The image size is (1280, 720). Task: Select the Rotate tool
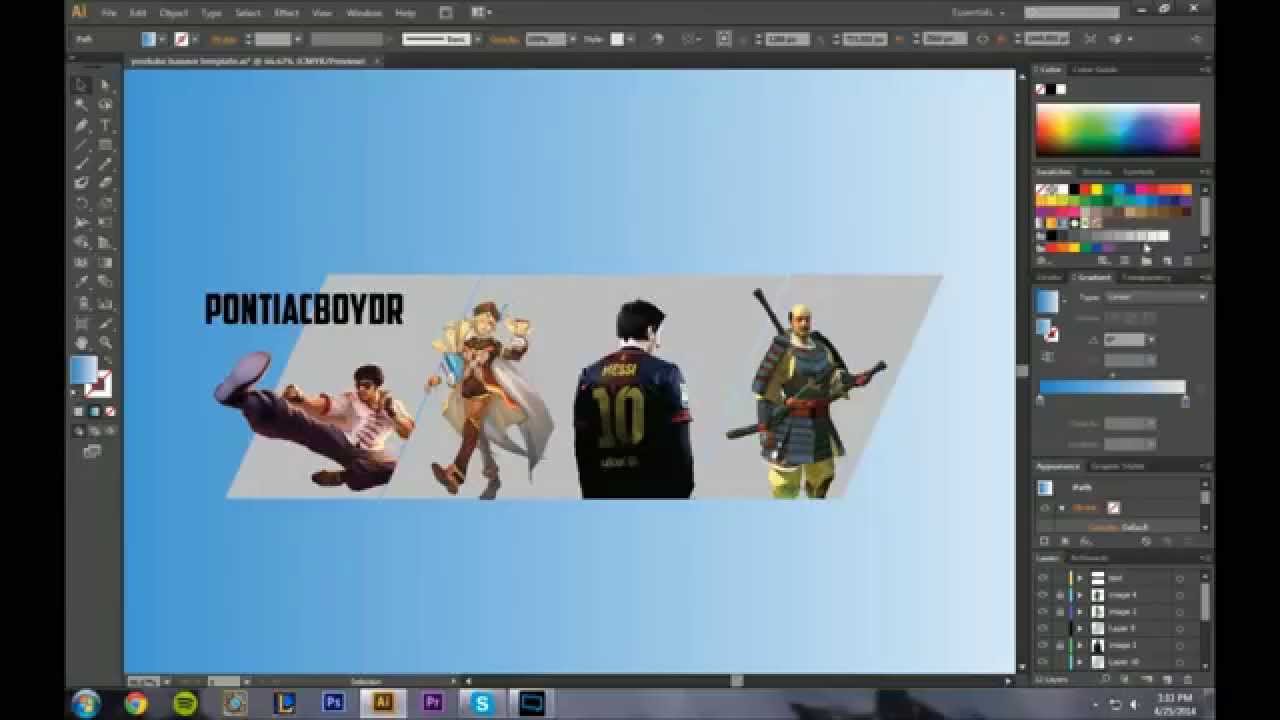point(81,203)
